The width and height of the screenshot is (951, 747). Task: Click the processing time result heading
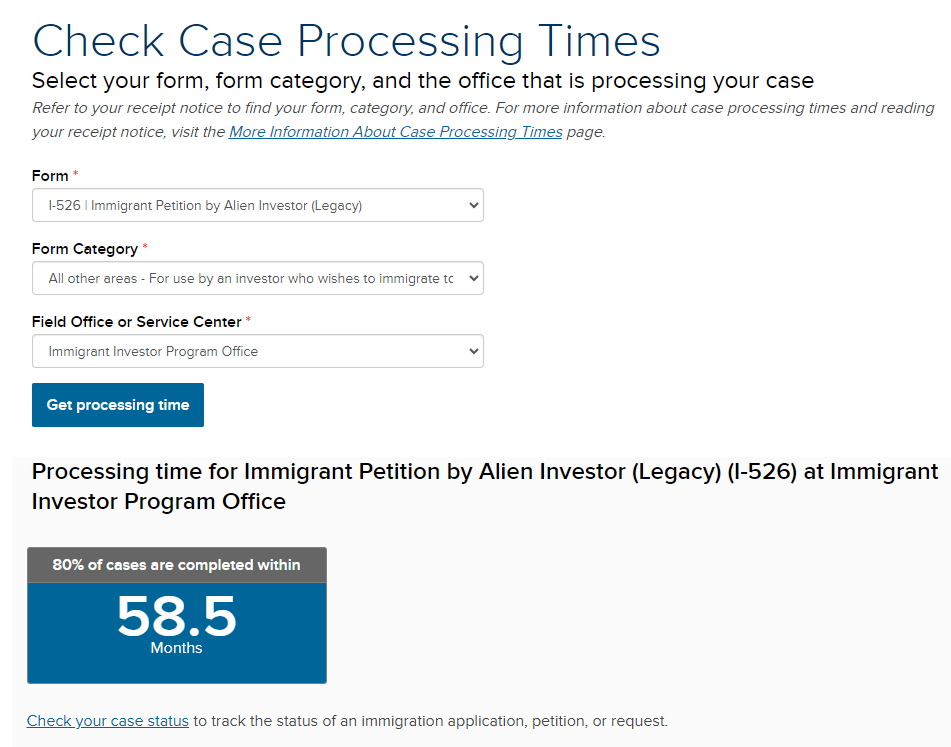coord(485,486)
